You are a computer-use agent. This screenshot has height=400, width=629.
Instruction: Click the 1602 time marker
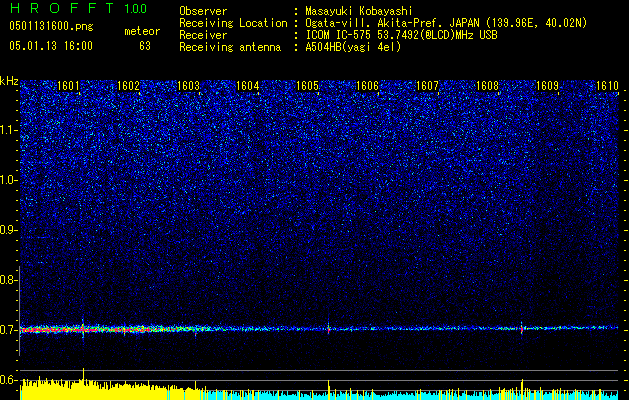128,86
